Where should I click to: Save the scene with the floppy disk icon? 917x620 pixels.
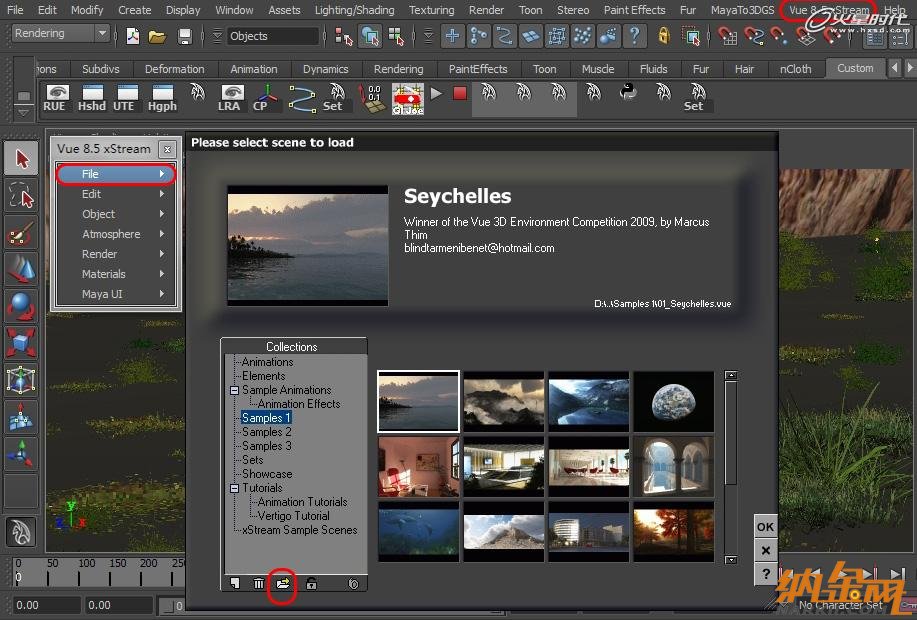[x=185, y=36]
